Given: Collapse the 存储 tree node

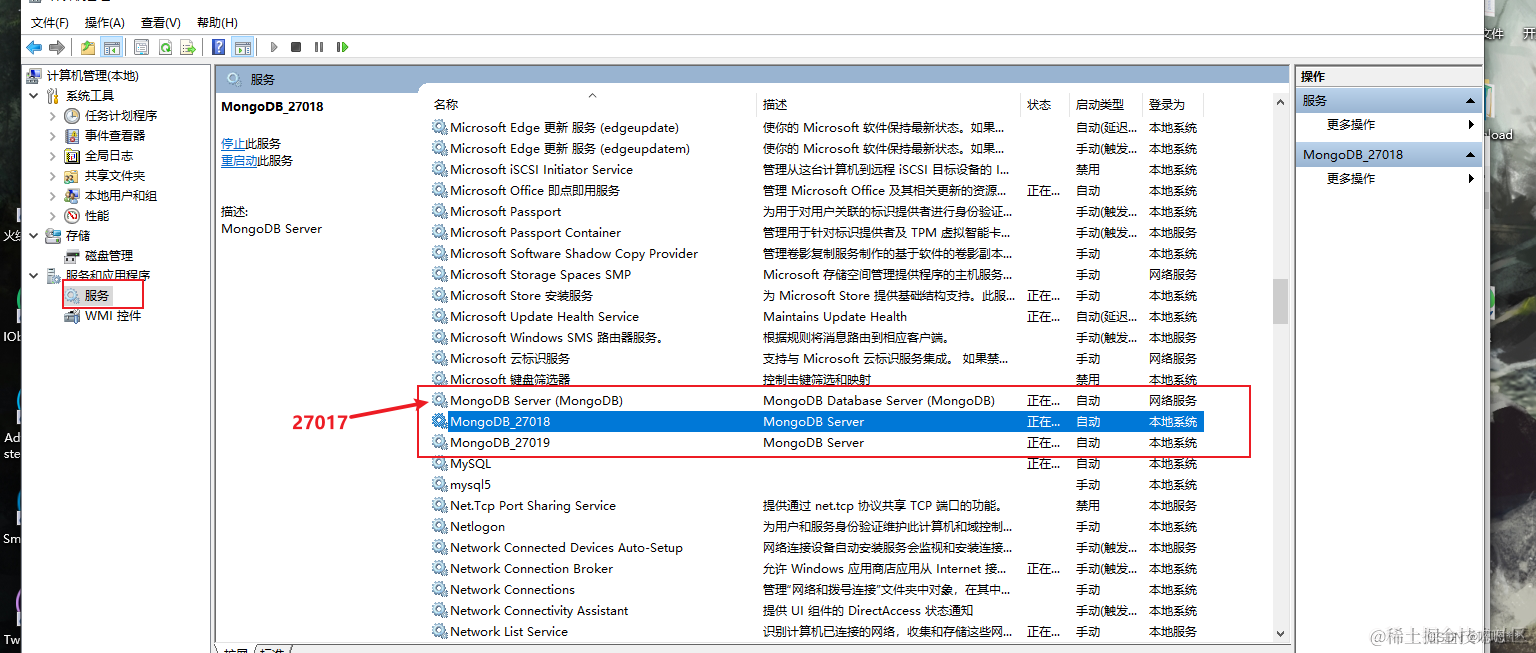Looking at the screenshot, I should click(35, 236).
